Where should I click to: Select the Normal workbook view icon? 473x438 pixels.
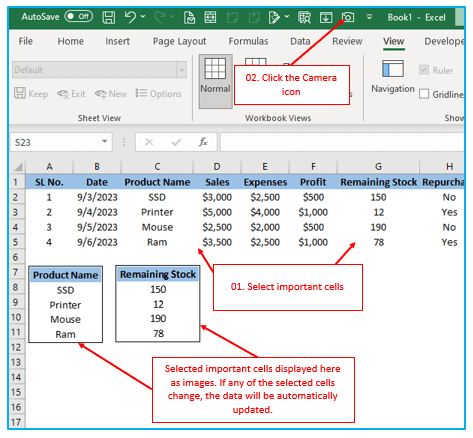215,75
